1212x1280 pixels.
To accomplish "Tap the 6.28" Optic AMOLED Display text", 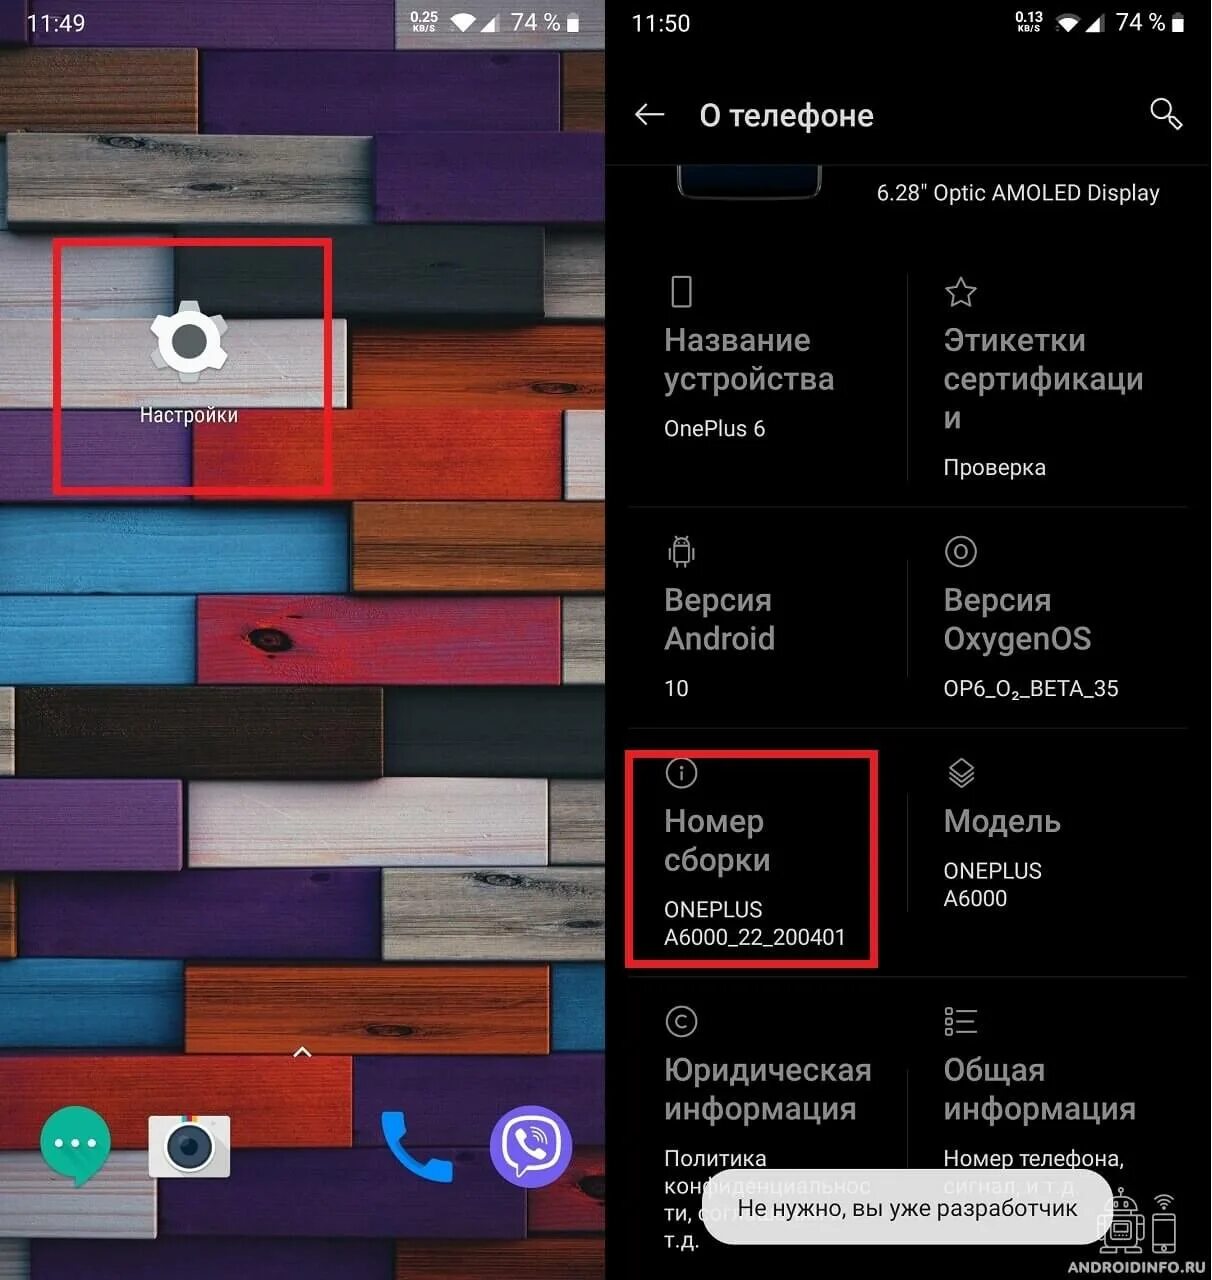I will (1018, 193).
